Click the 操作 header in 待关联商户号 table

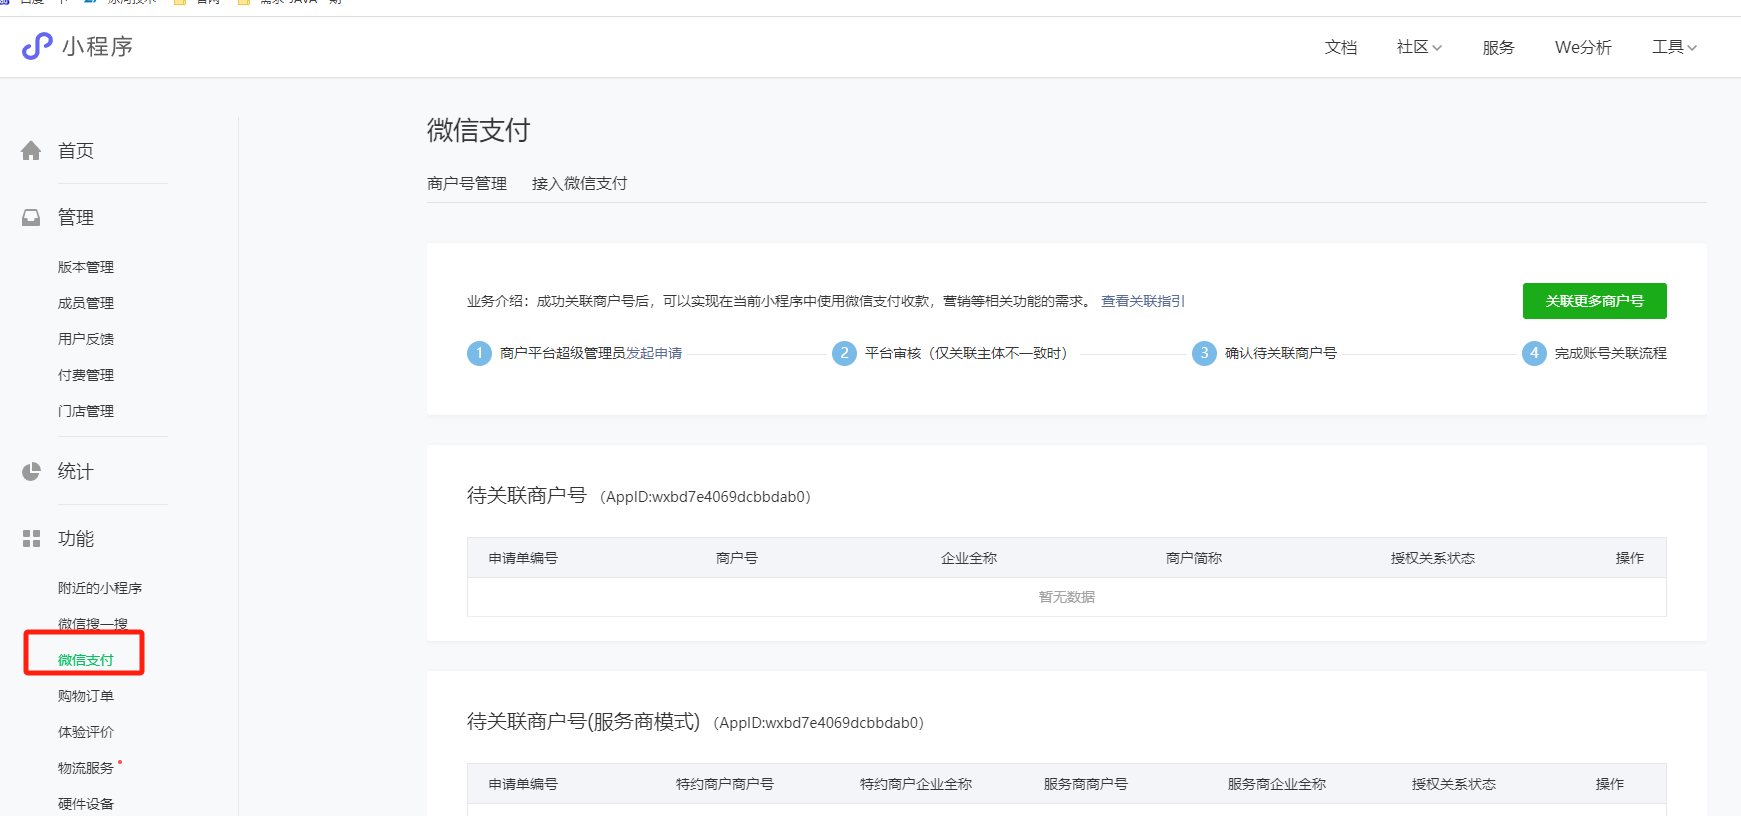point(1630,558)
